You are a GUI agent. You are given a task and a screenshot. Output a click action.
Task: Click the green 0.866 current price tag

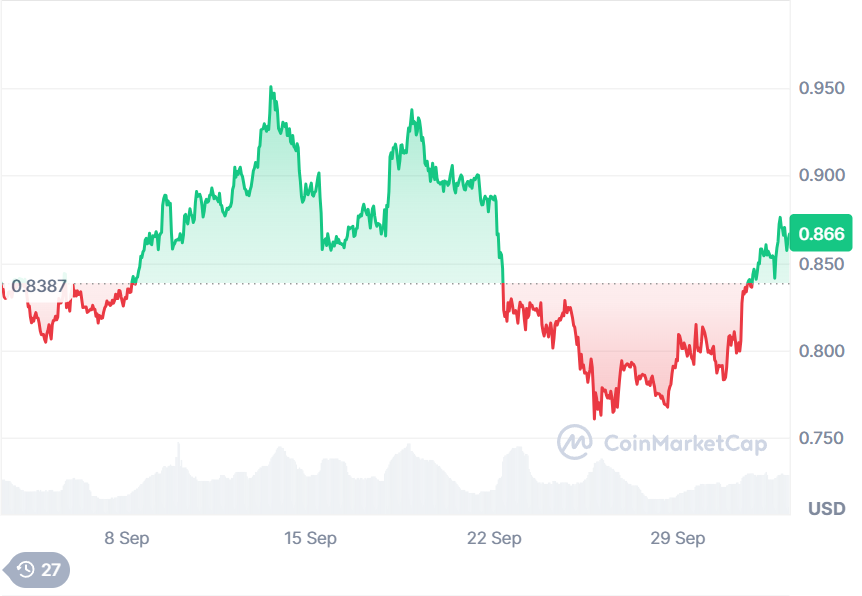coord(821,236)
